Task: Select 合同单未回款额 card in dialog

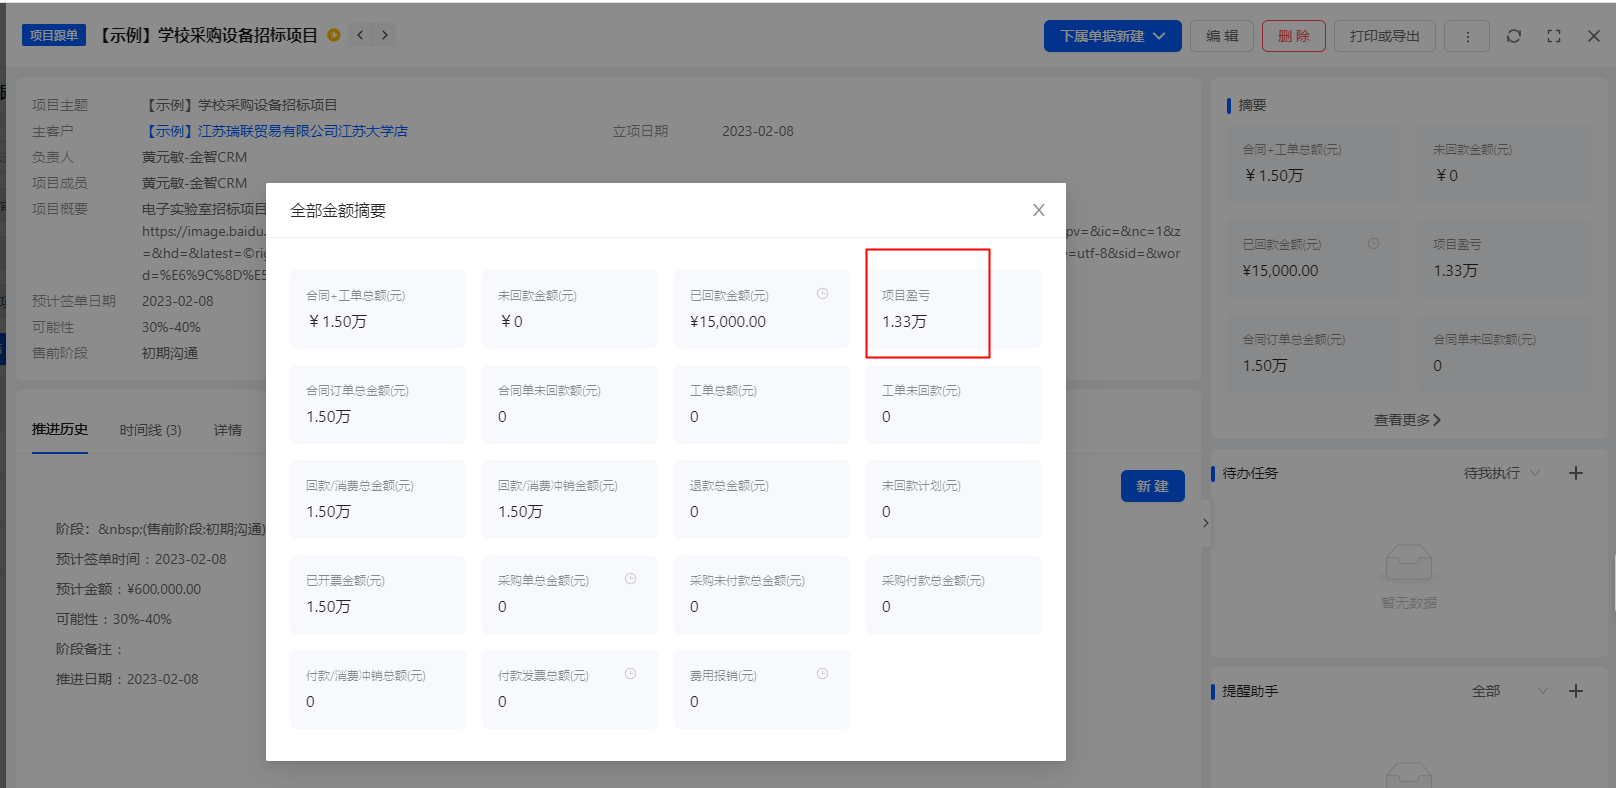Action: (x=570, y=404)
